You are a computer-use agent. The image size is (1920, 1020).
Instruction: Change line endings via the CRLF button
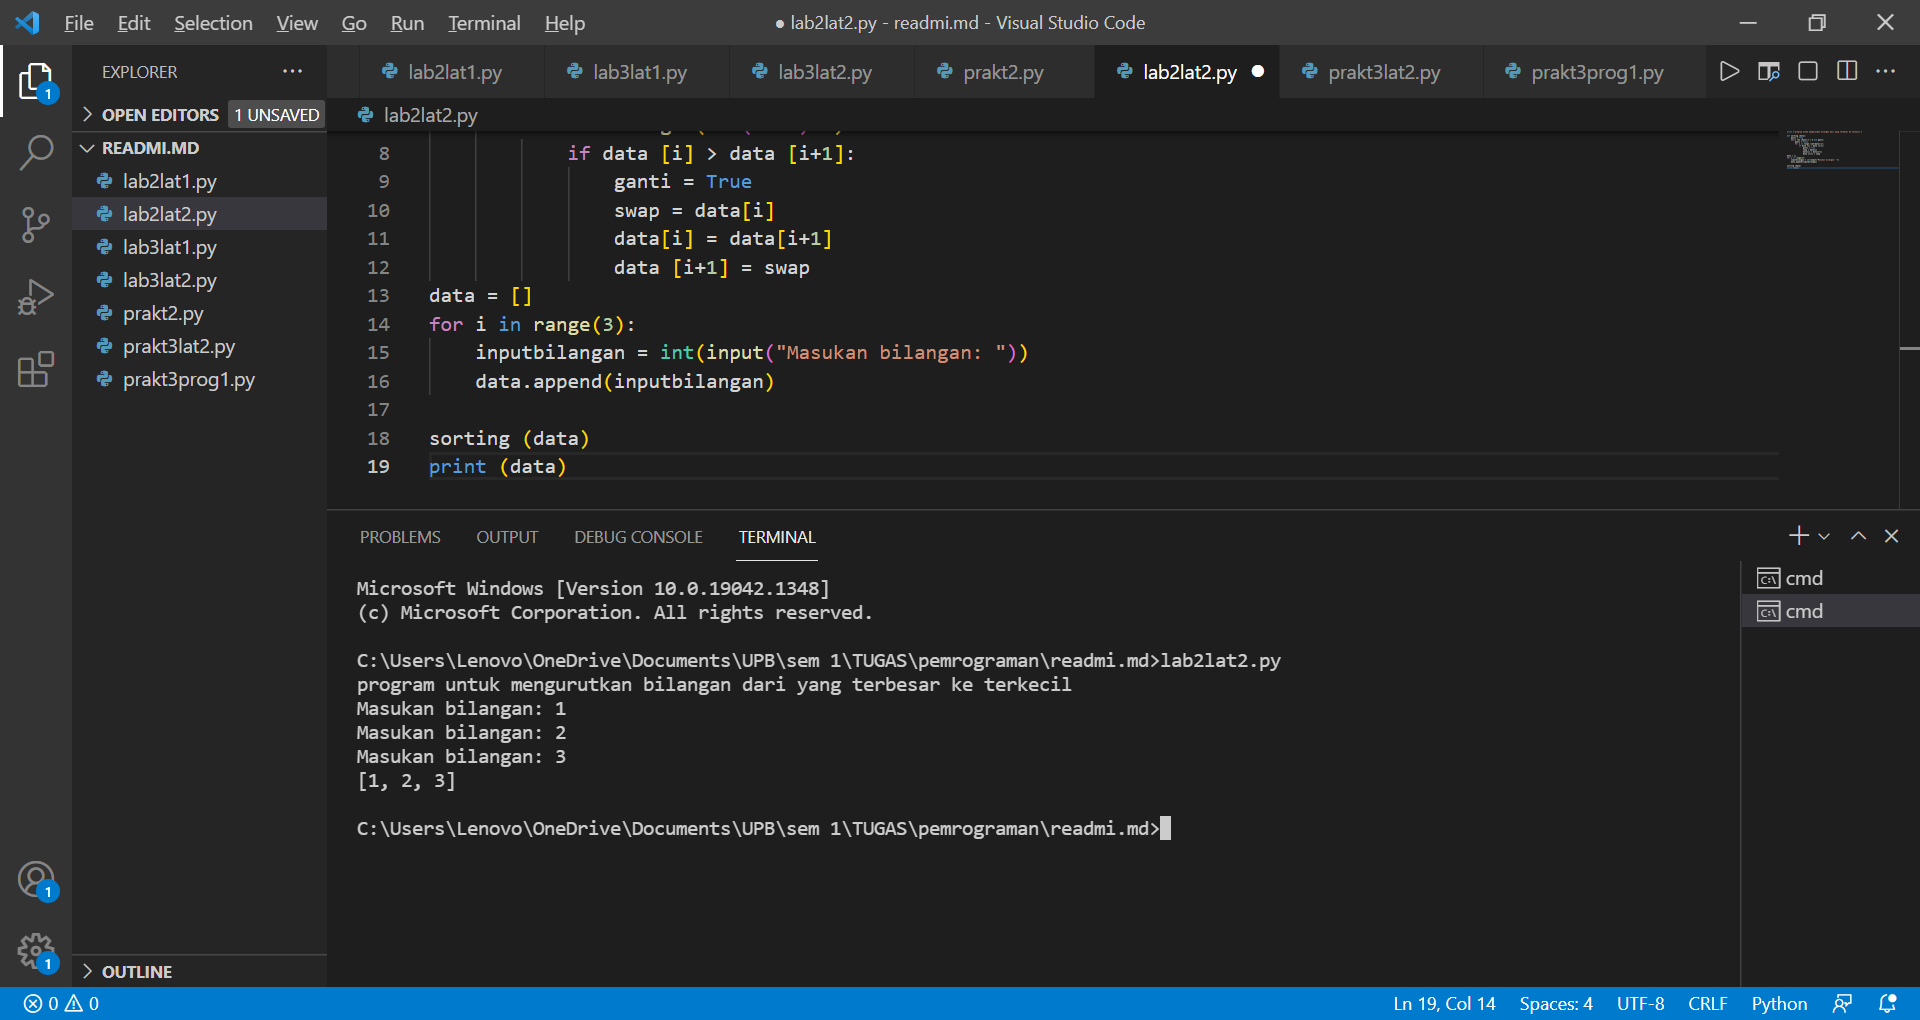coord(1708,1003)
